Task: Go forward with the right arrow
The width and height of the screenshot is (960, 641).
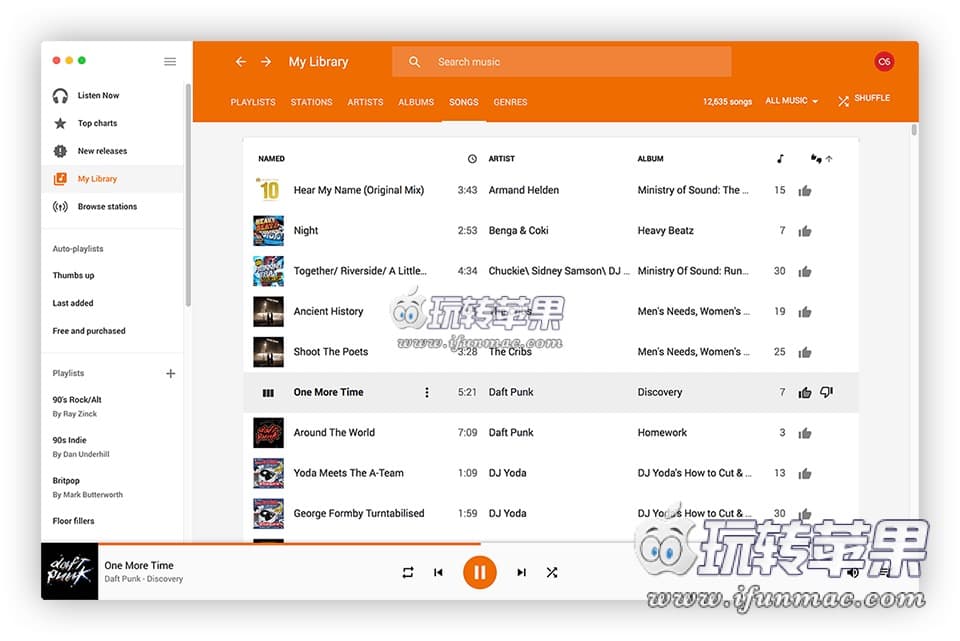Action: [266, 62]
